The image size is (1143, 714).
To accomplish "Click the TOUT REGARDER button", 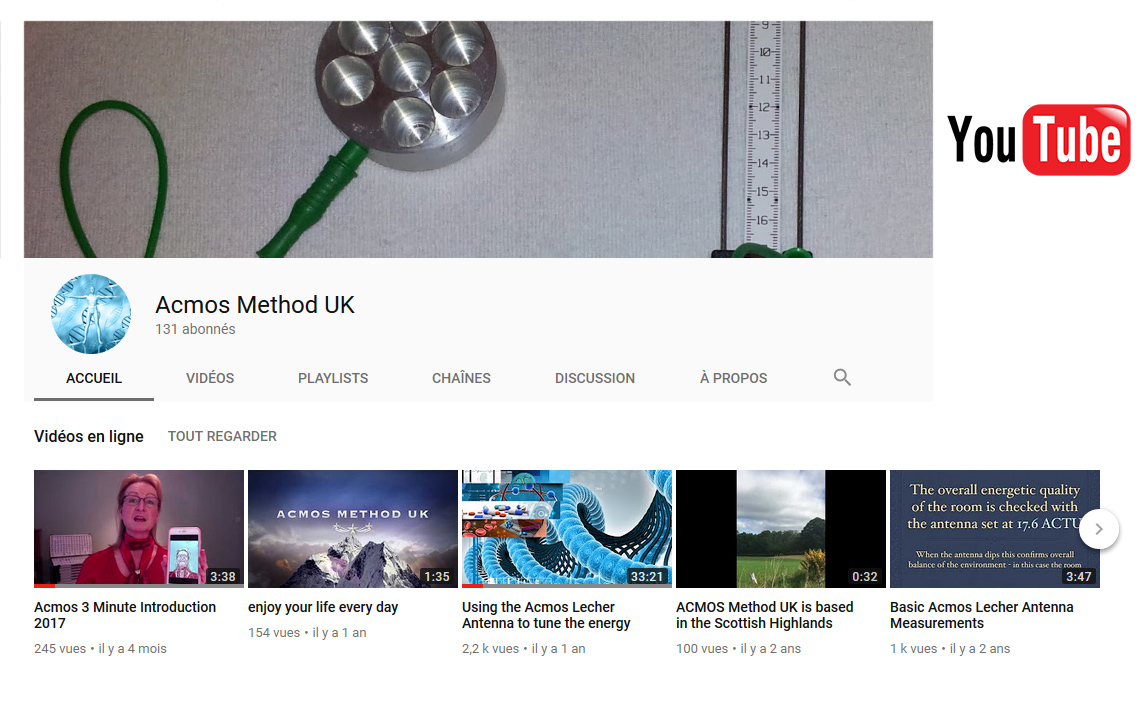I will click(222, 436).
